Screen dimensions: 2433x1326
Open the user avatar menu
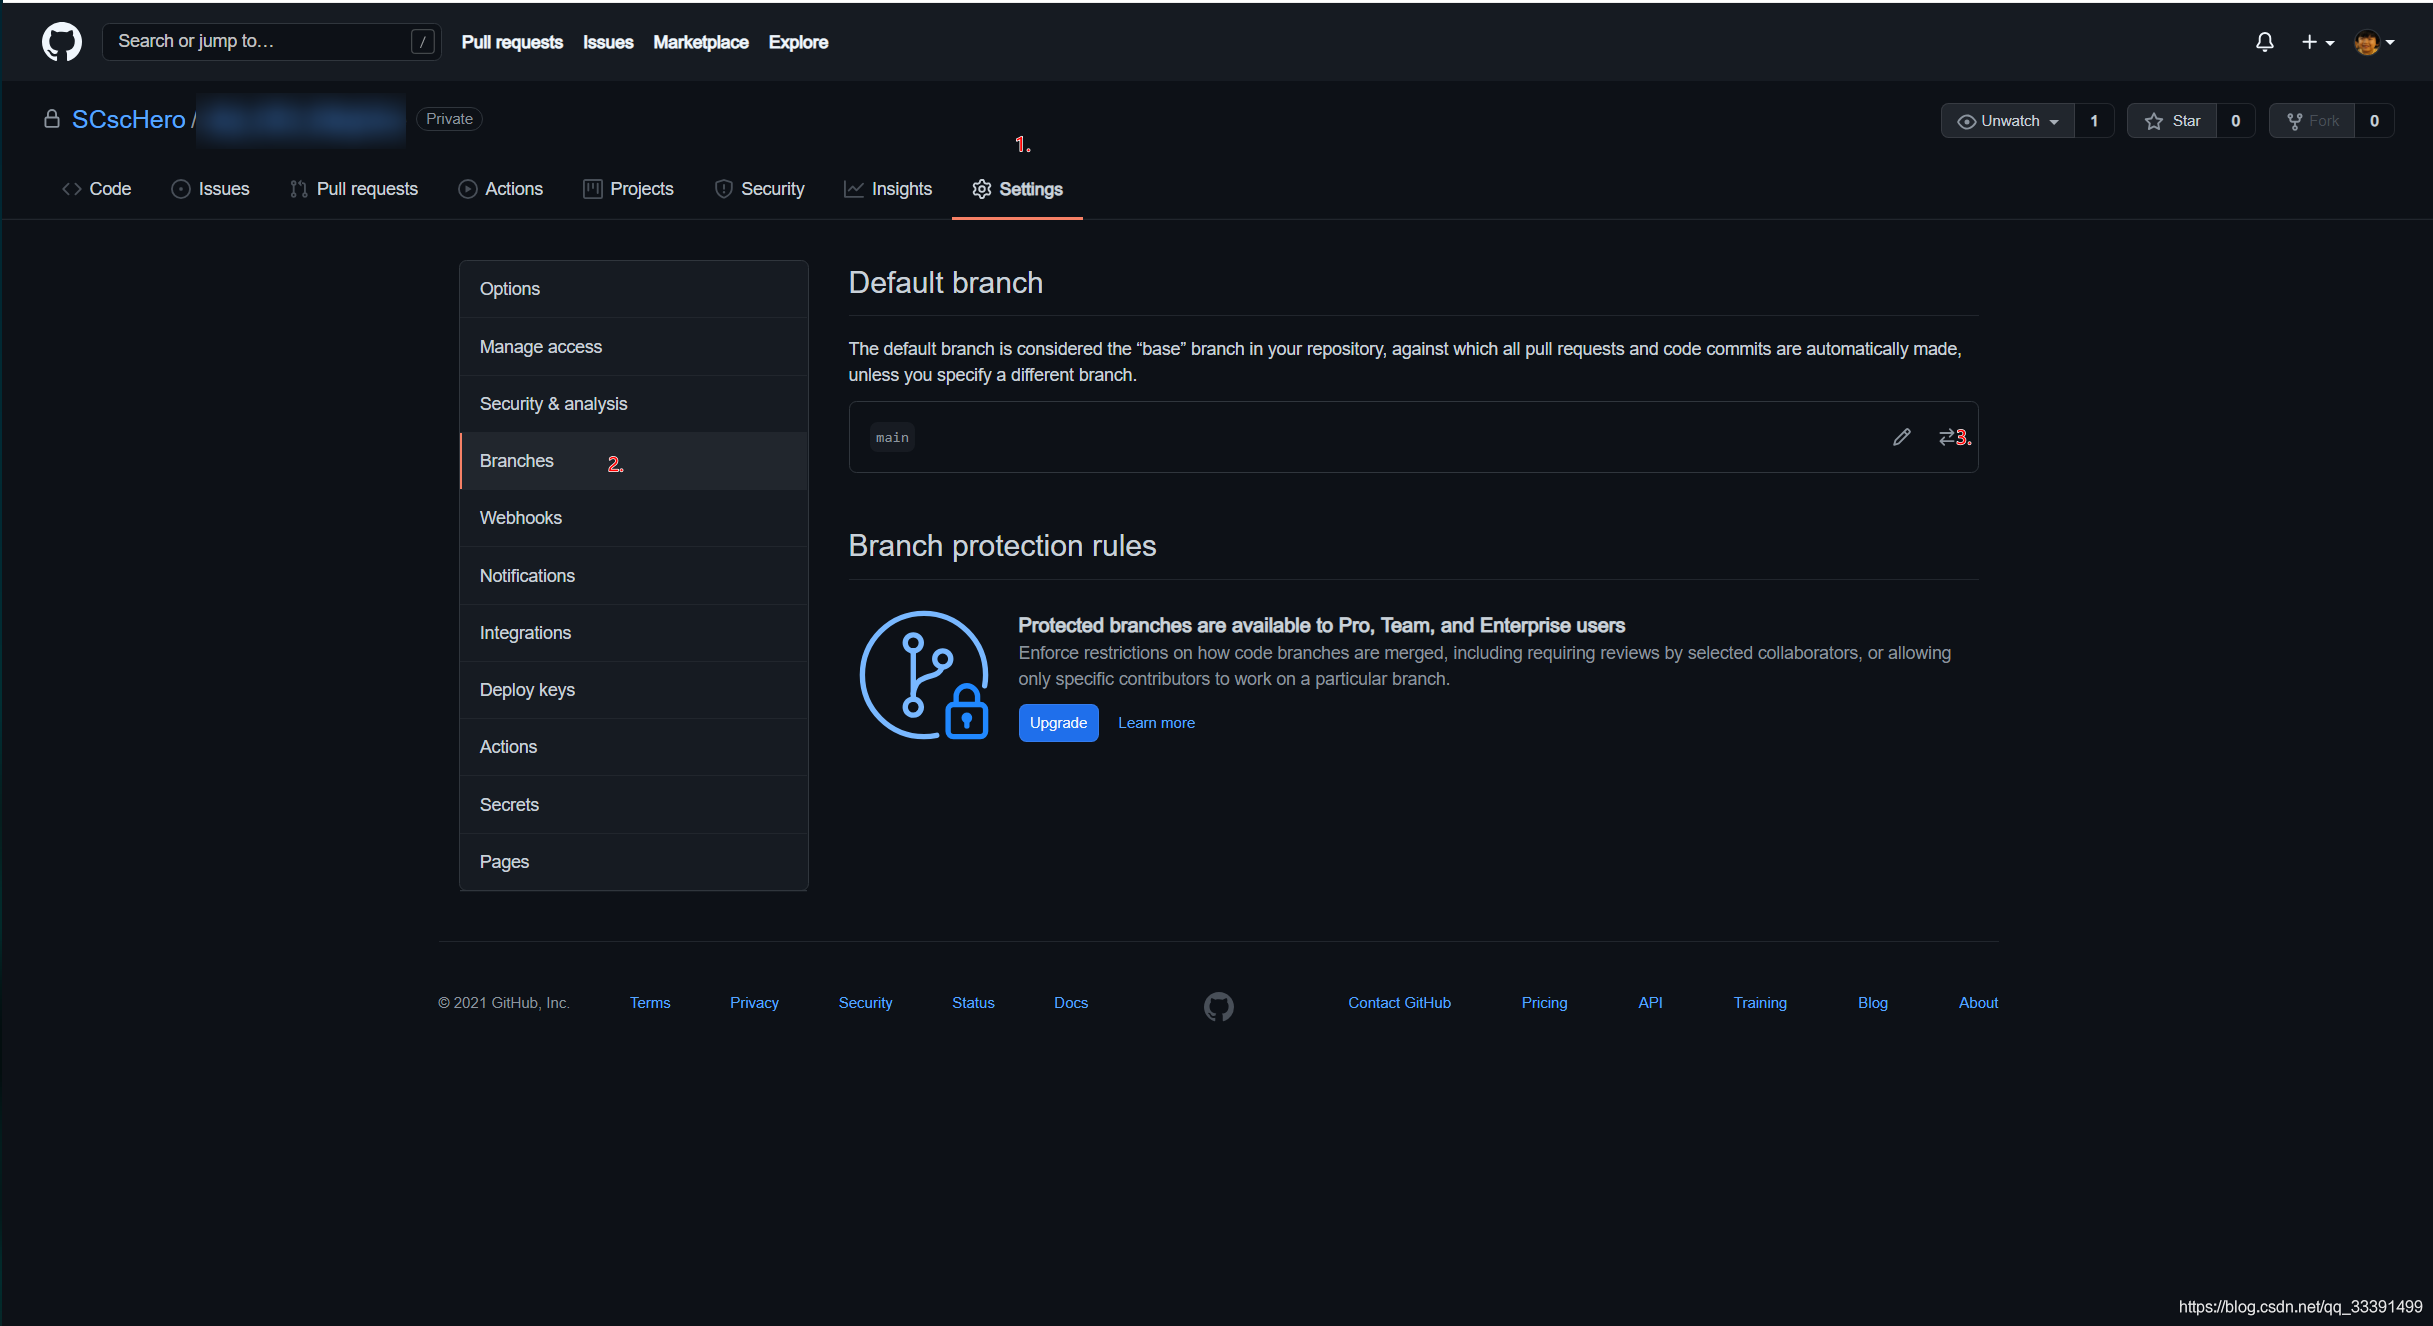click(2374, 42)
